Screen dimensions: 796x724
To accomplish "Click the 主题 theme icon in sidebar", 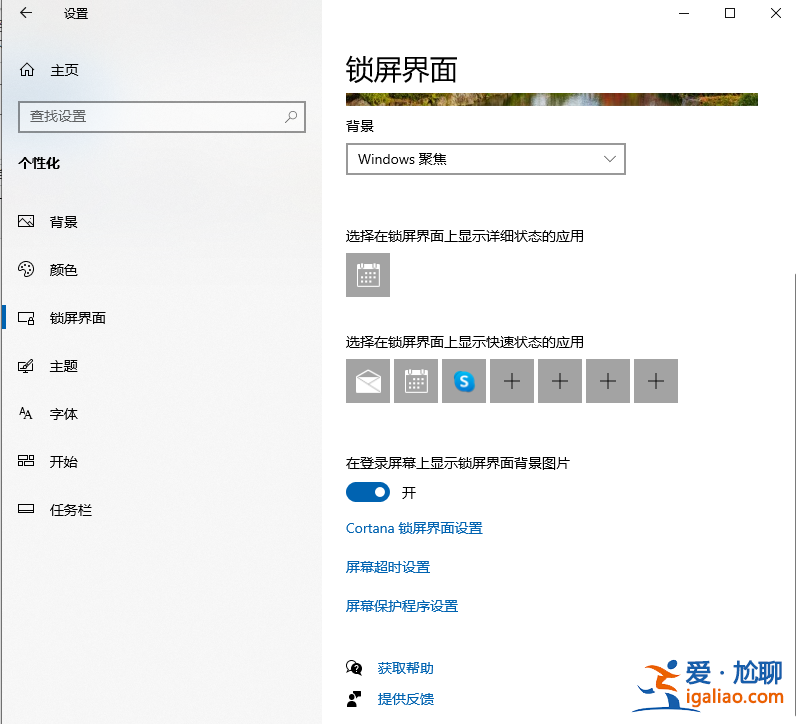I will (26, 366).
